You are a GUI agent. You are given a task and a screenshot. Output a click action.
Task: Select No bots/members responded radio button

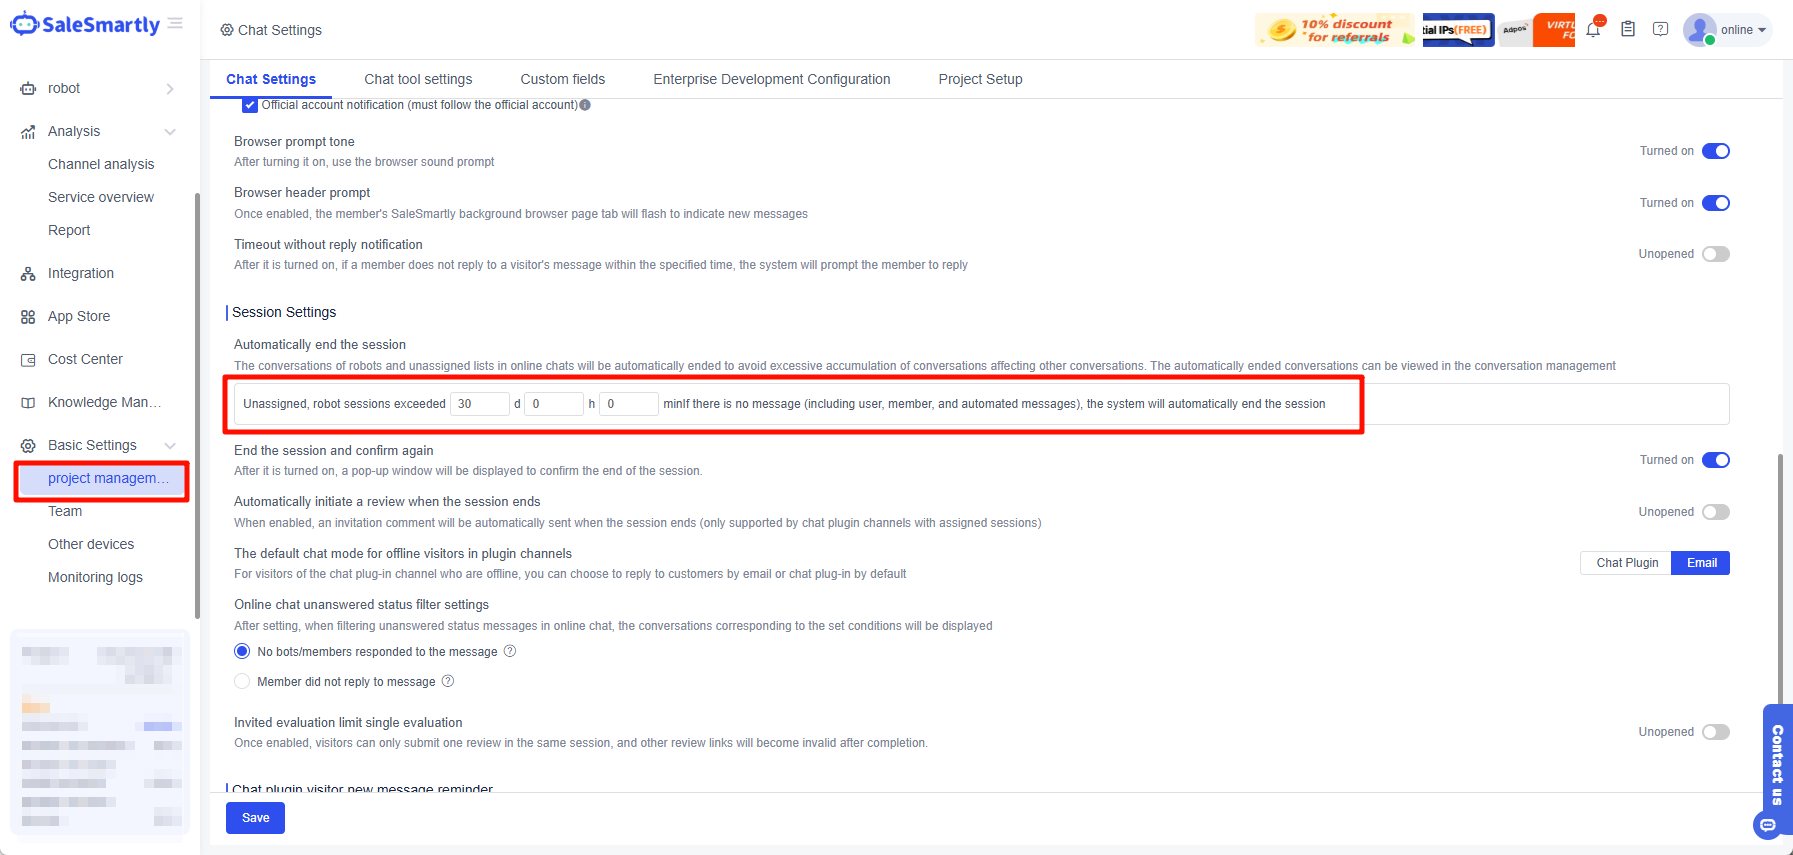tap(242, 651)
